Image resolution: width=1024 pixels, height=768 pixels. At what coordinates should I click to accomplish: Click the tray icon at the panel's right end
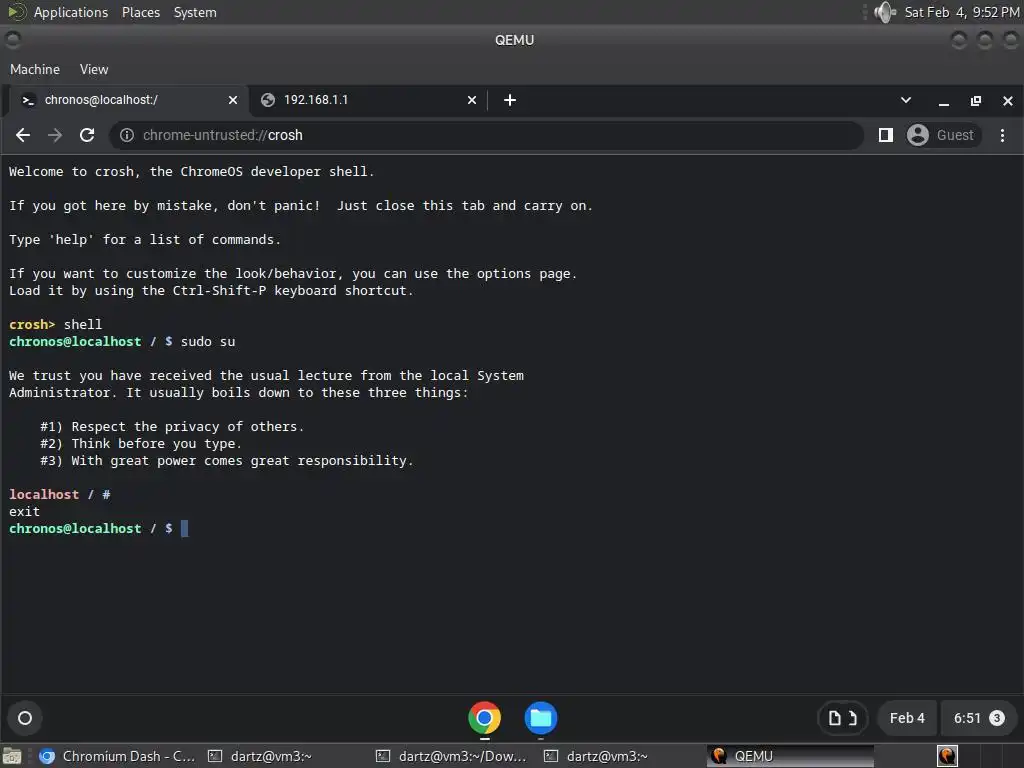(x=947, y=756)
